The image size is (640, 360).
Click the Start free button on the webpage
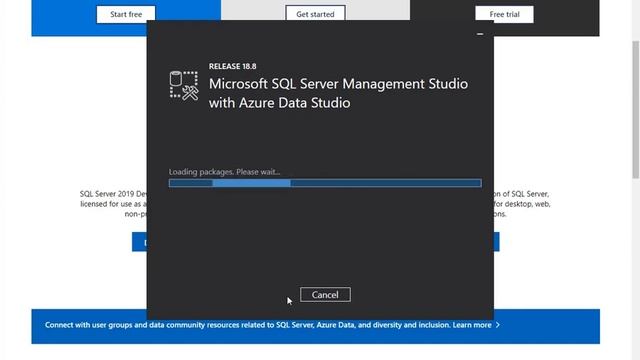(x=126, y=14)
